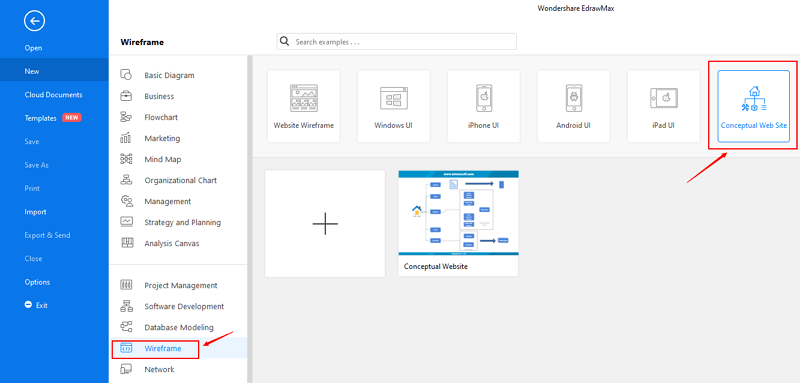
Task: Click the Mind Map category icon
Action: click(x=126, y=159)
